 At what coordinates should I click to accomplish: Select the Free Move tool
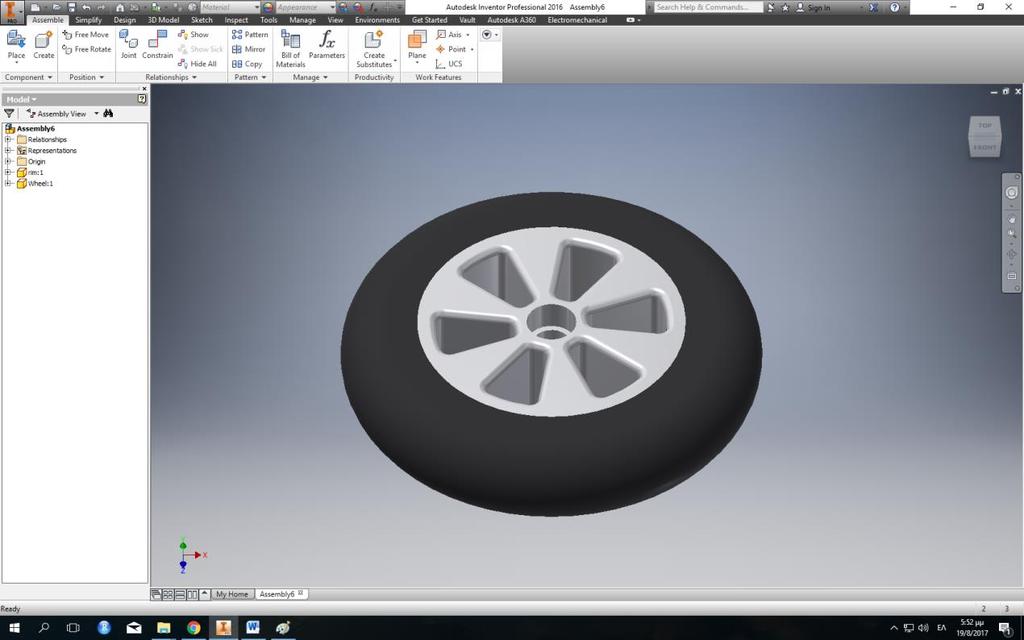86,35
